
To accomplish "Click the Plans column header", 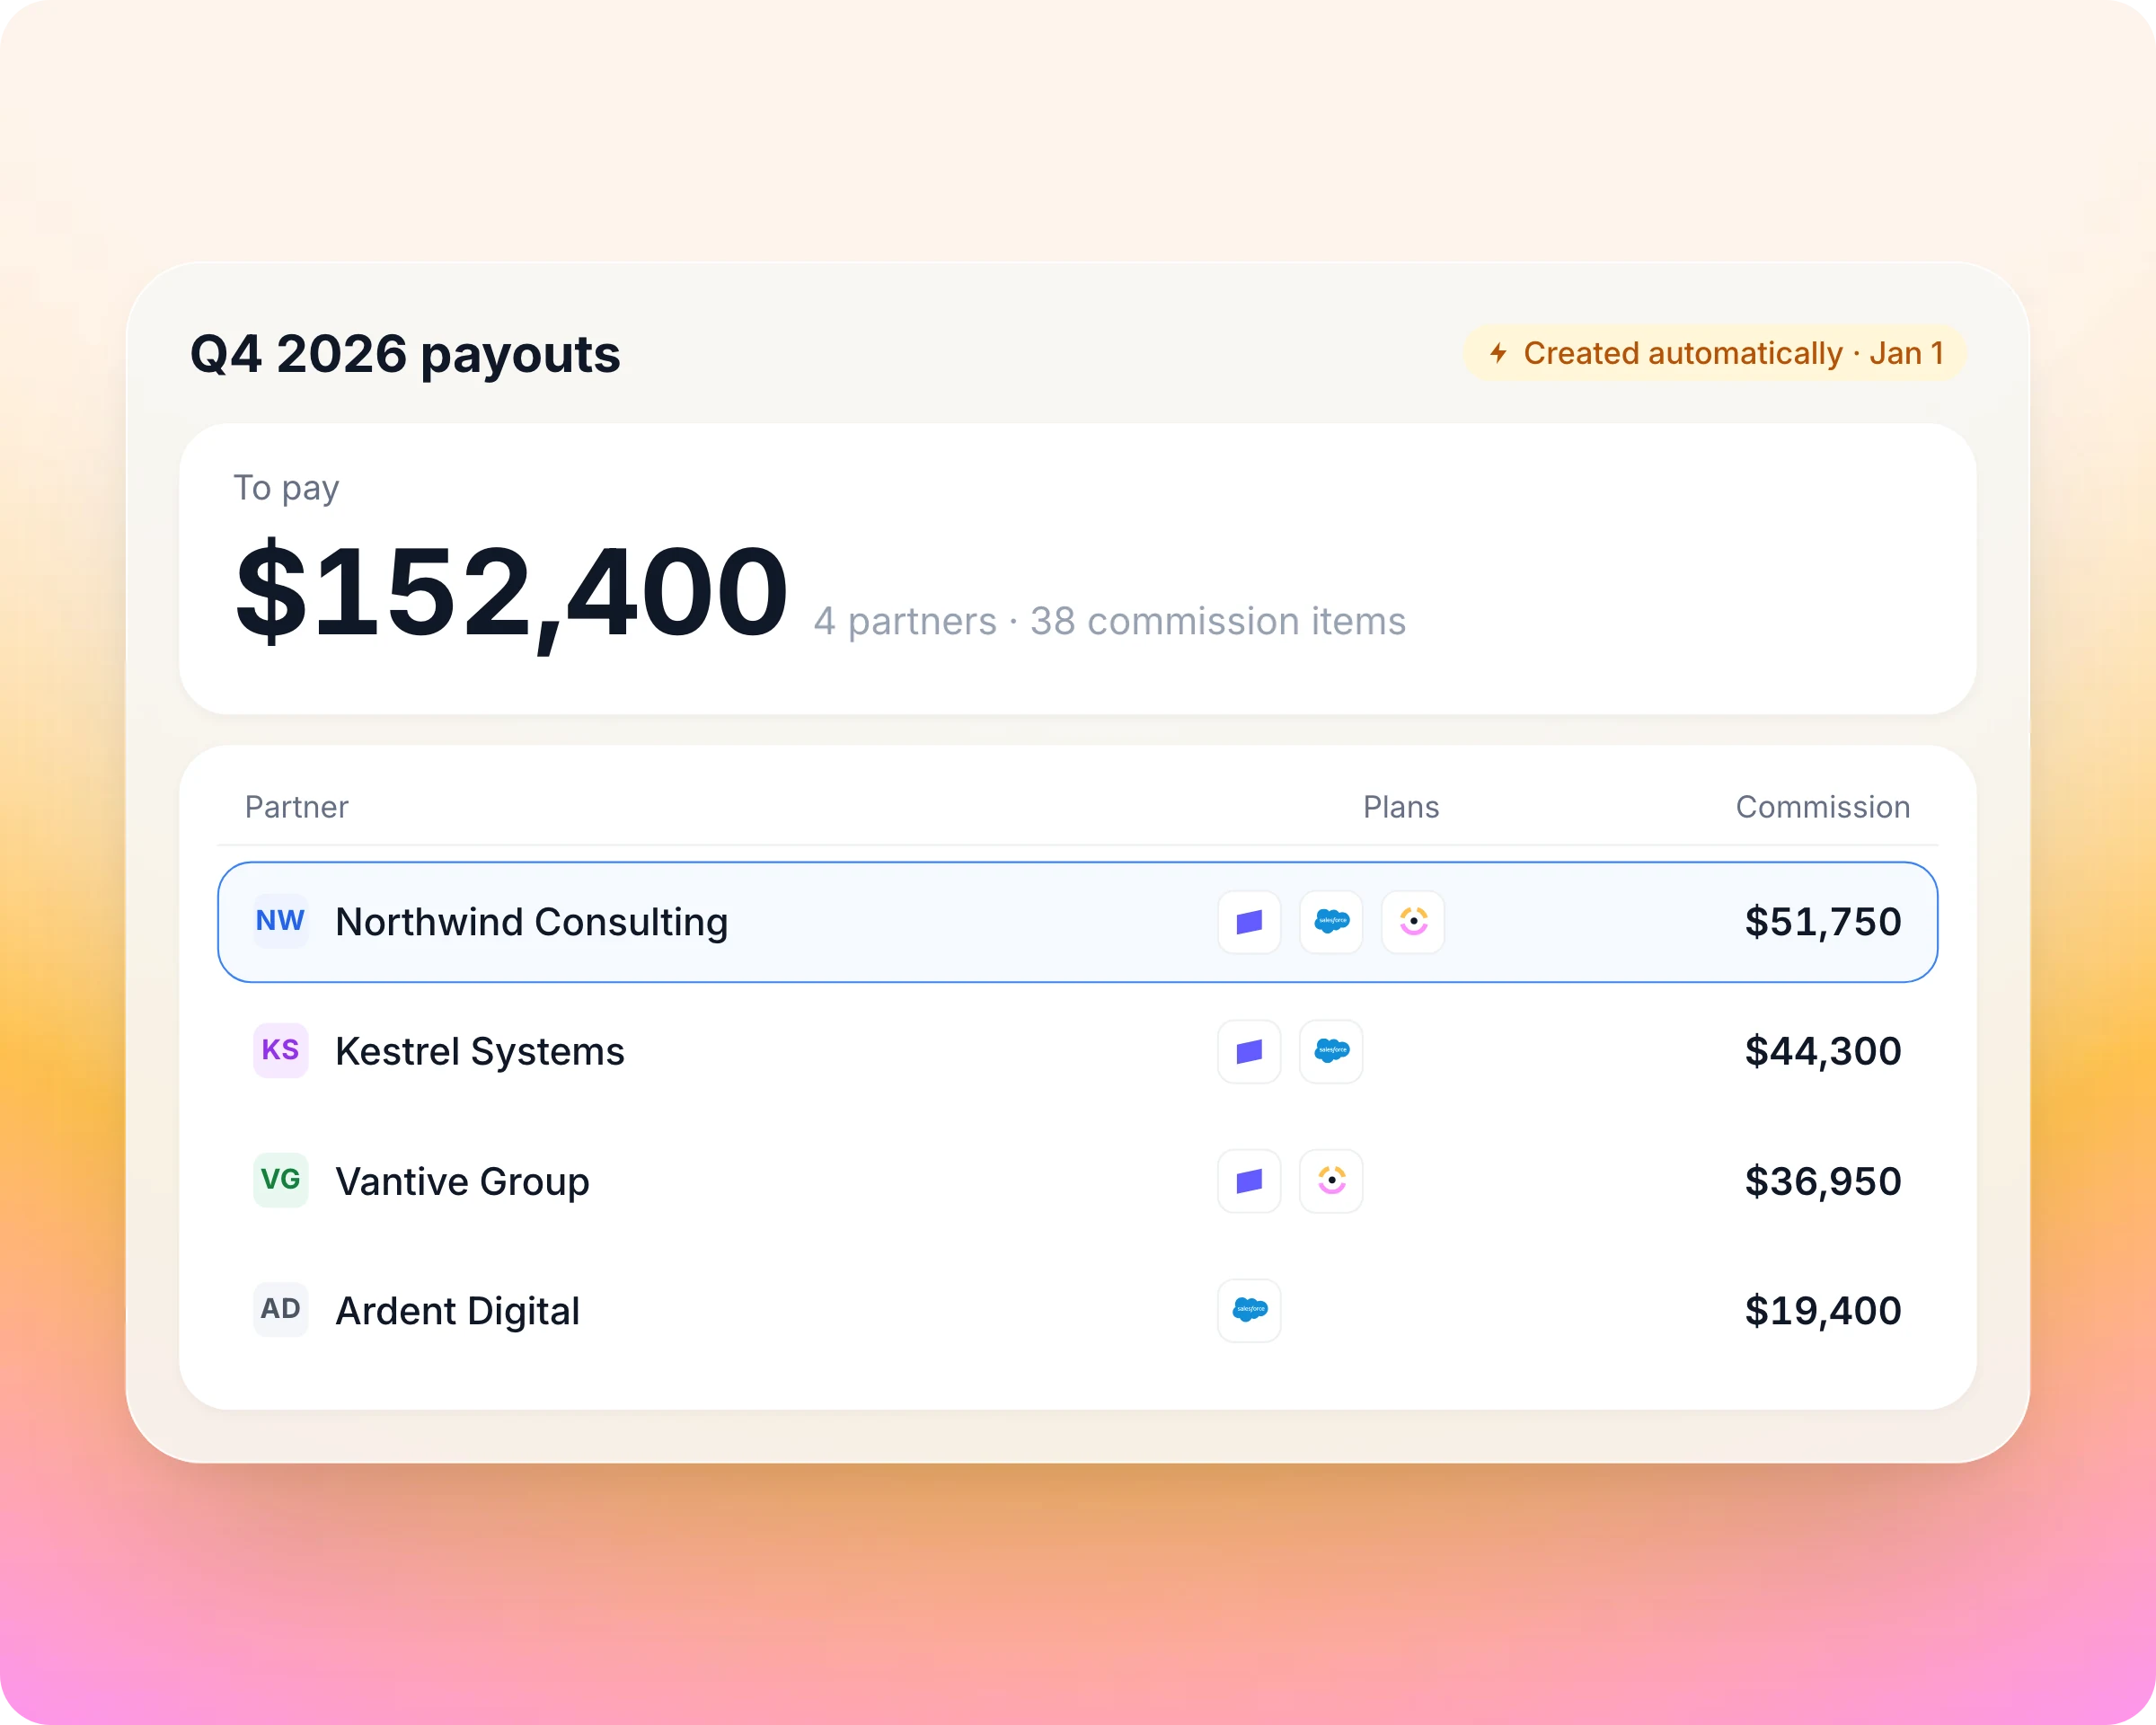I will click(1401, 807).
